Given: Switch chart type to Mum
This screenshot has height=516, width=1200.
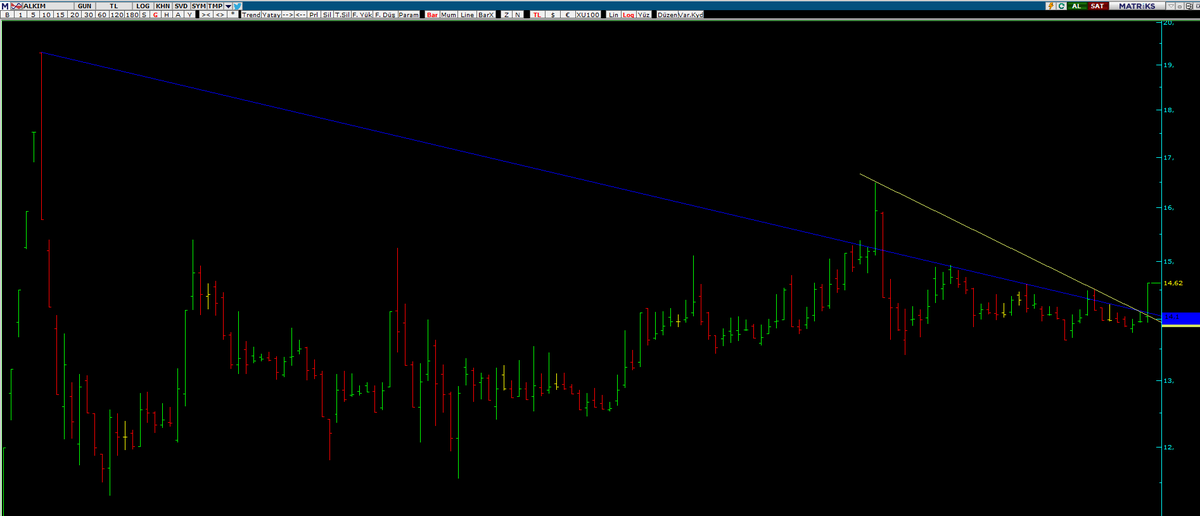Looking at the screenshot, I should pyautogui.click(x=449, y=15).
